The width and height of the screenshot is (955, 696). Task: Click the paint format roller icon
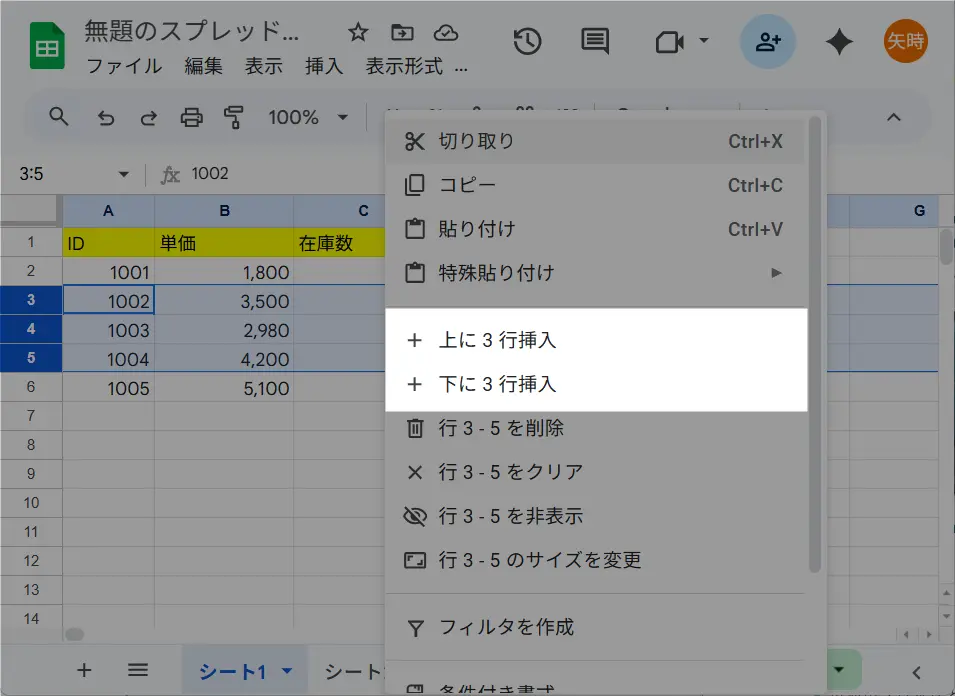(235, 118)
